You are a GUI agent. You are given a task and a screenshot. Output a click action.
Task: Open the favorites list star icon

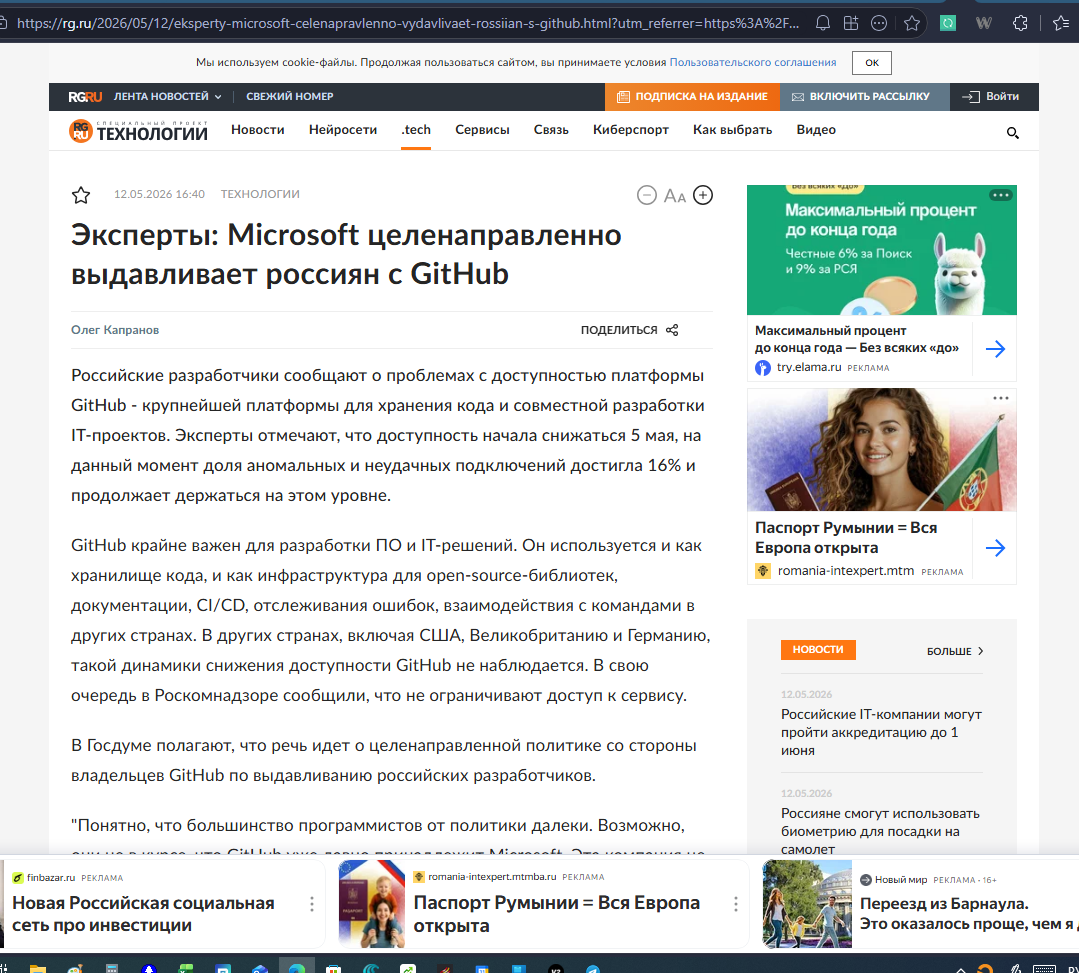click(x=1060, y=23)
